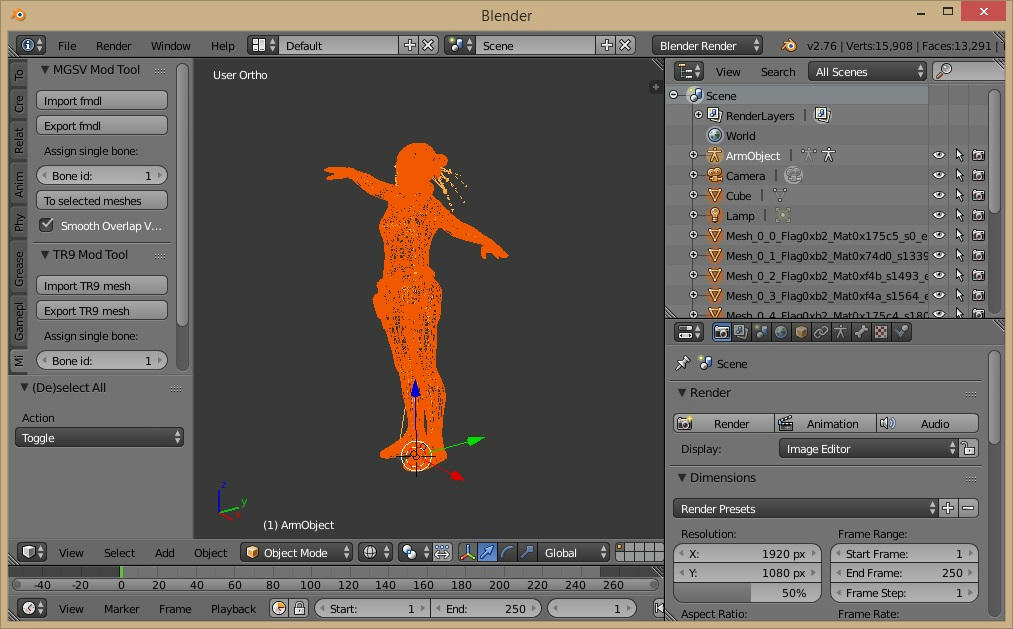Click the 50% resolution percentage slider
Image resolution: width=1013 pixels, height=629 pixels.
point(749,593)
